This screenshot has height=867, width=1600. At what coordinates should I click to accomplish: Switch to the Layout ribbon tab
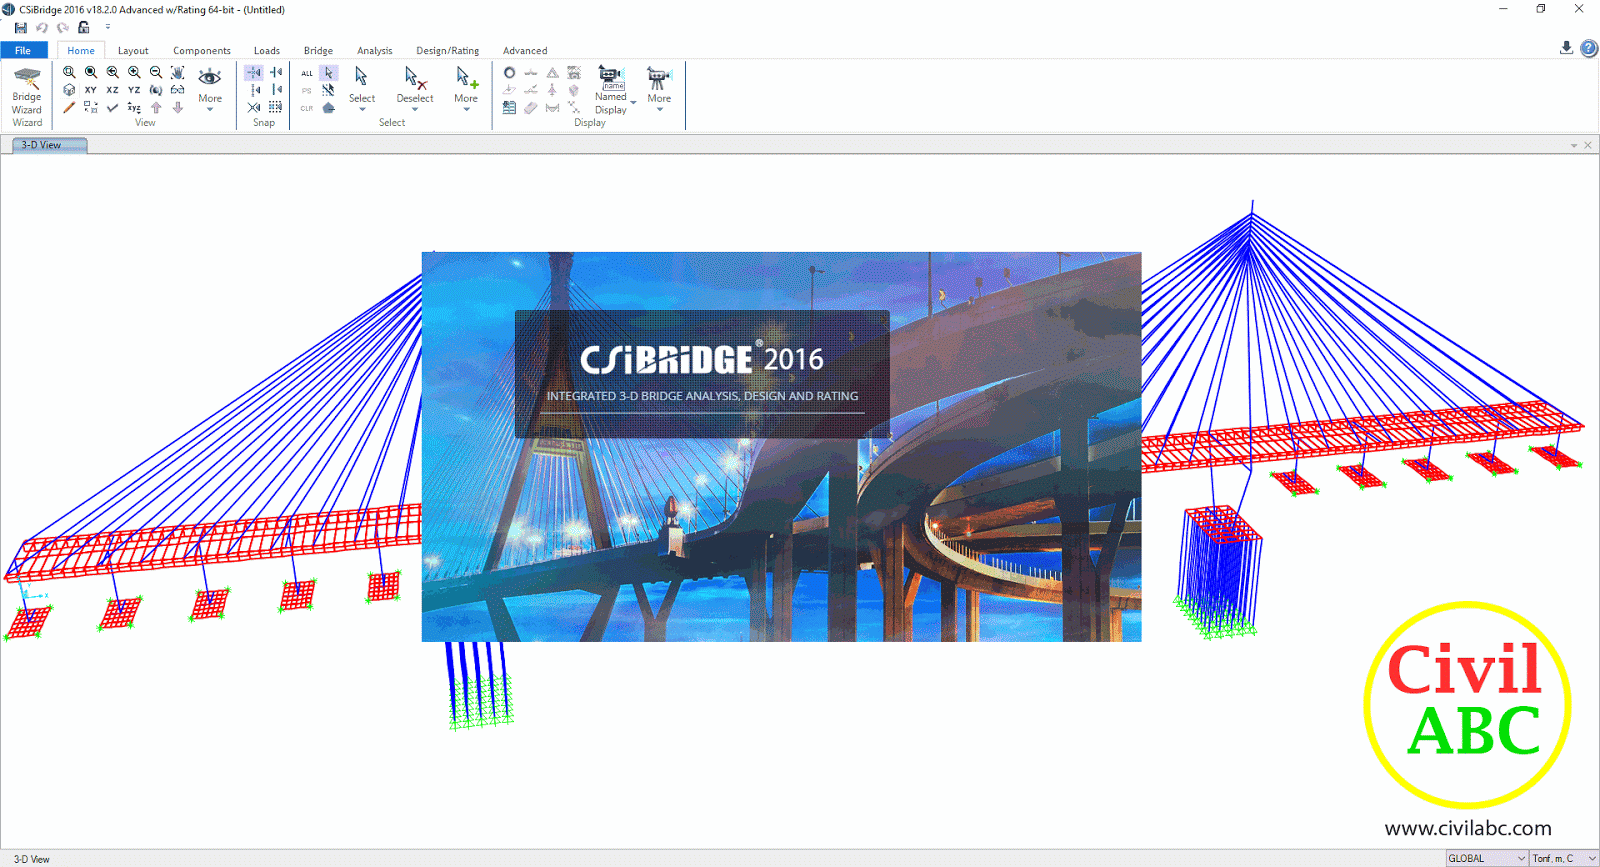click(x=133, y=50)
